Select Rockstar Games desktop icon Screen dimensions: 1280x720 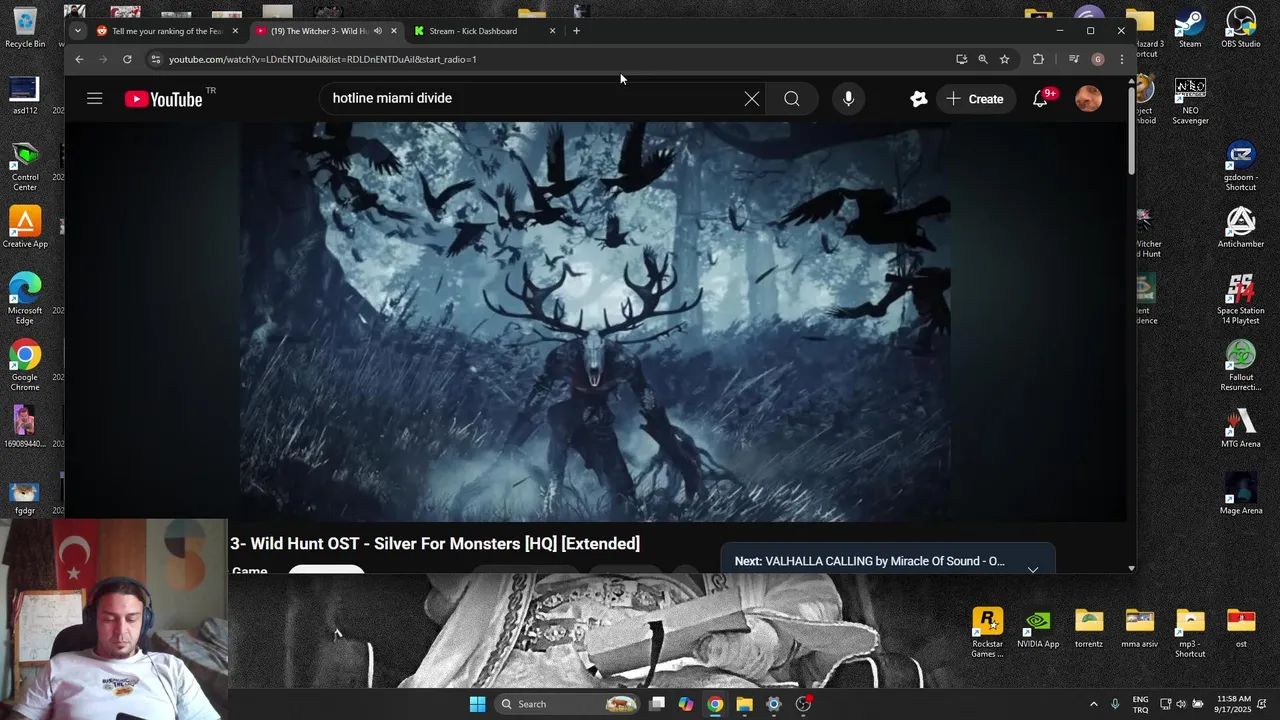click(x=987, y=633)
